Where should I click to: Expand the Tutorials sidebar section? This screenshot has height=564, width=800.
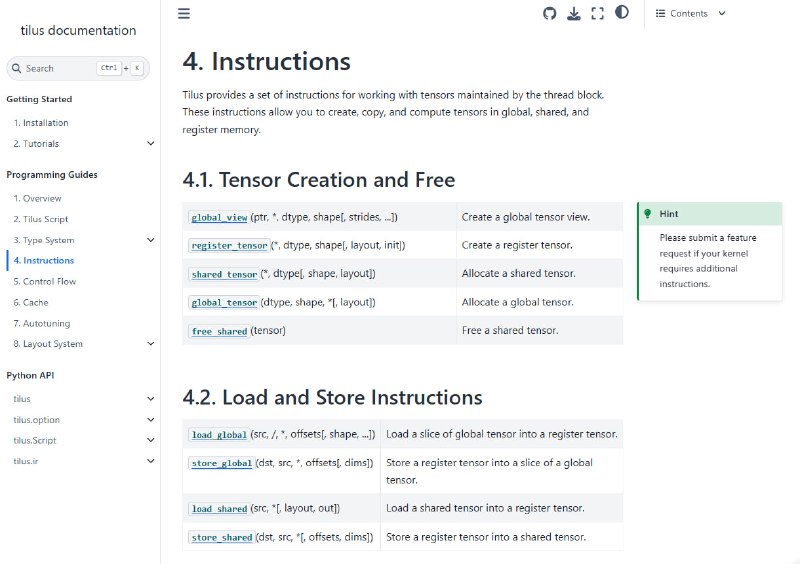pos(151,144)
